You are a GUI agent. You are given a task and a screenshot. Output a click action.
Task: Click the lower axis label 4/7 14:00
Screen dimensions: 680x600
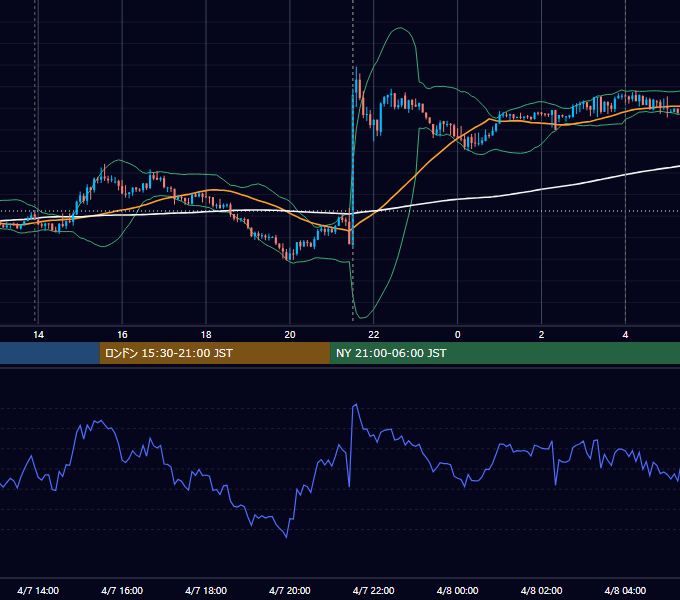[x=38, y=590]
